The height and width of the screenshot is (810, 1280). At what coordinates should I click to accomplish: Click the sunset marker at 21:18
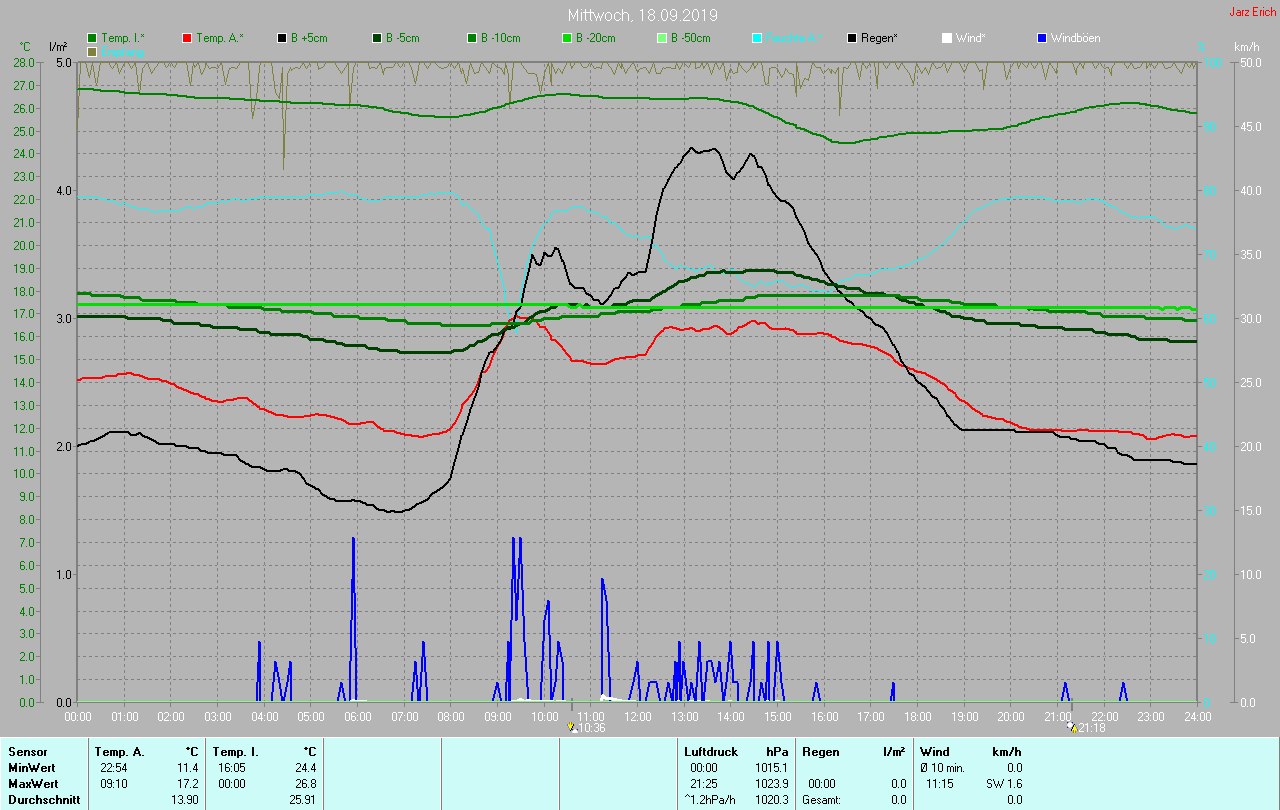point(1072,727)
